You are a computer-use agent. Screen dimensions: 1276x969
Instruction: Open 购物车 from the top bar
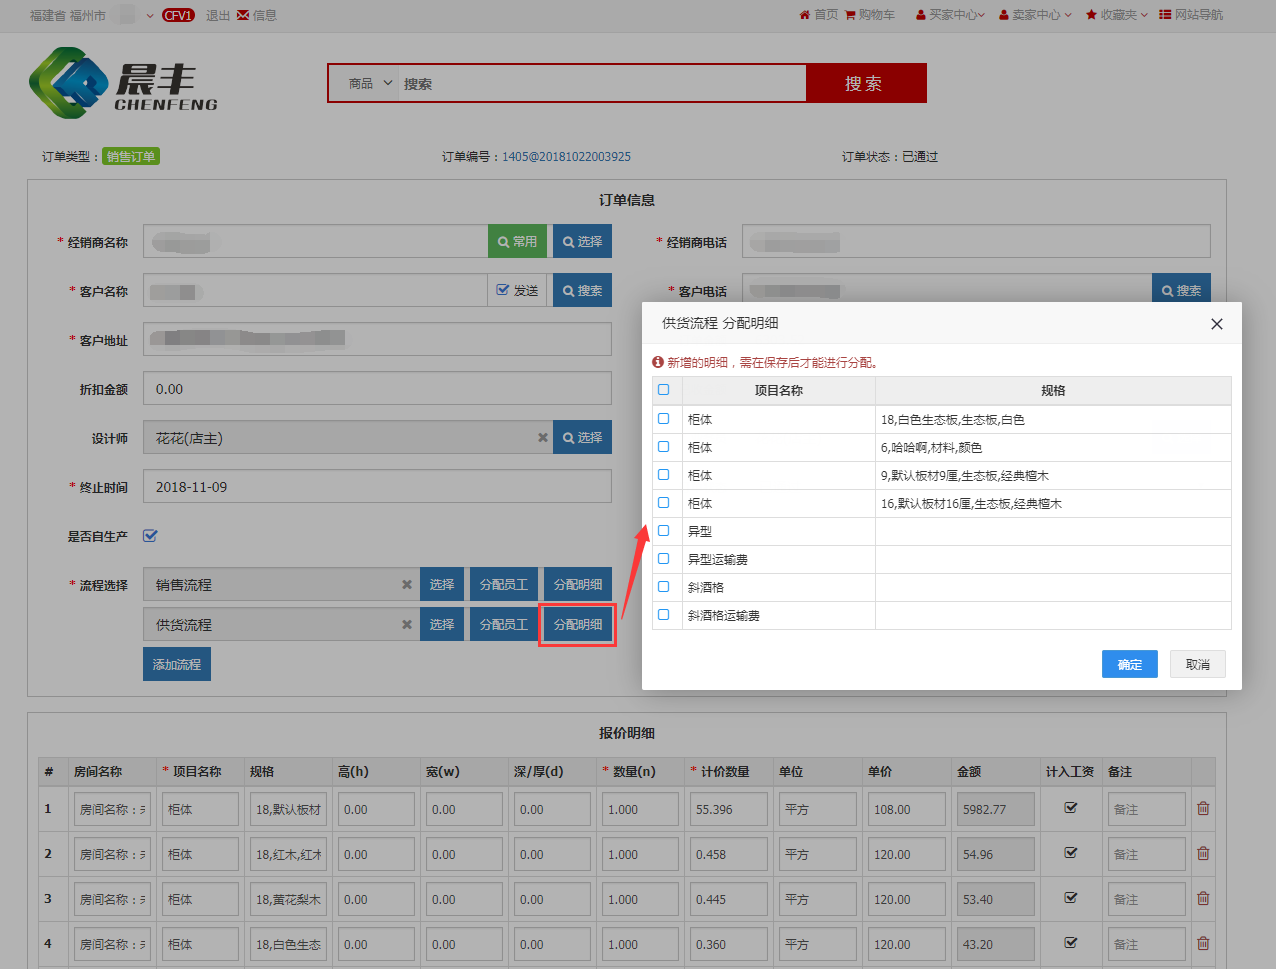(x=870, y=15)
